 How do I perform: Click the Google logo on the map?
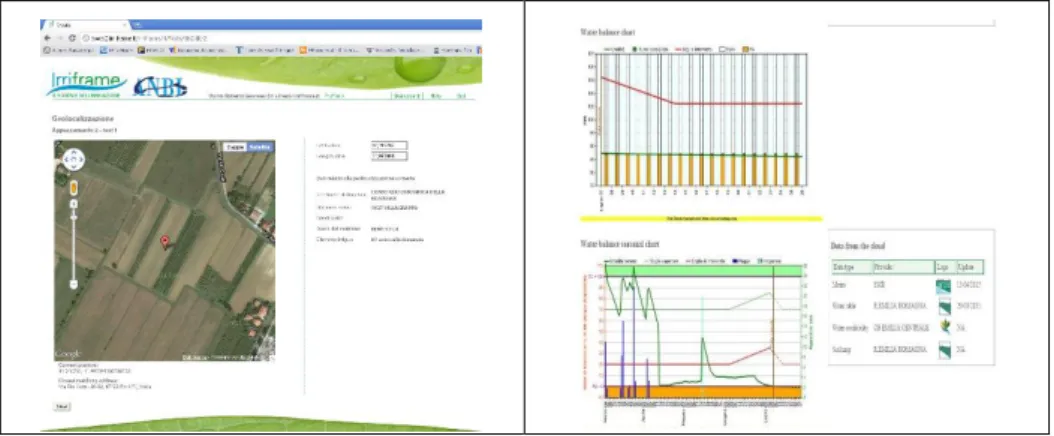[x=69, y=353]
